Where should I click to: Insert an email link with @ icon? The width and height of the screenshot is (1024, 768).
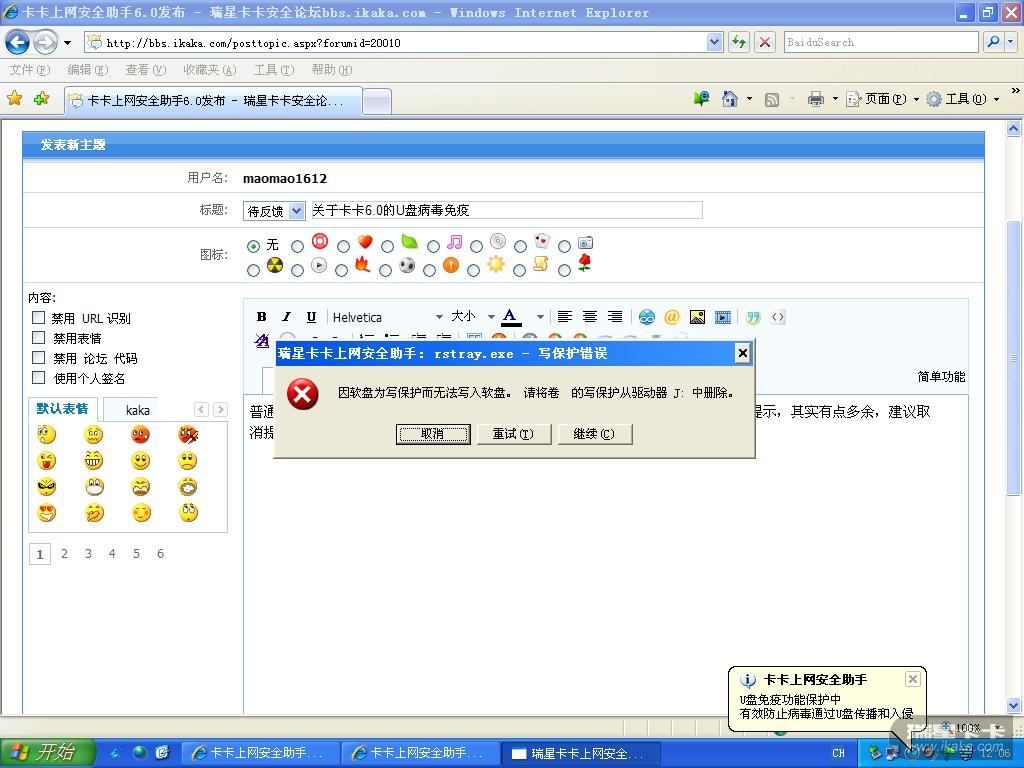coord(671,317)
